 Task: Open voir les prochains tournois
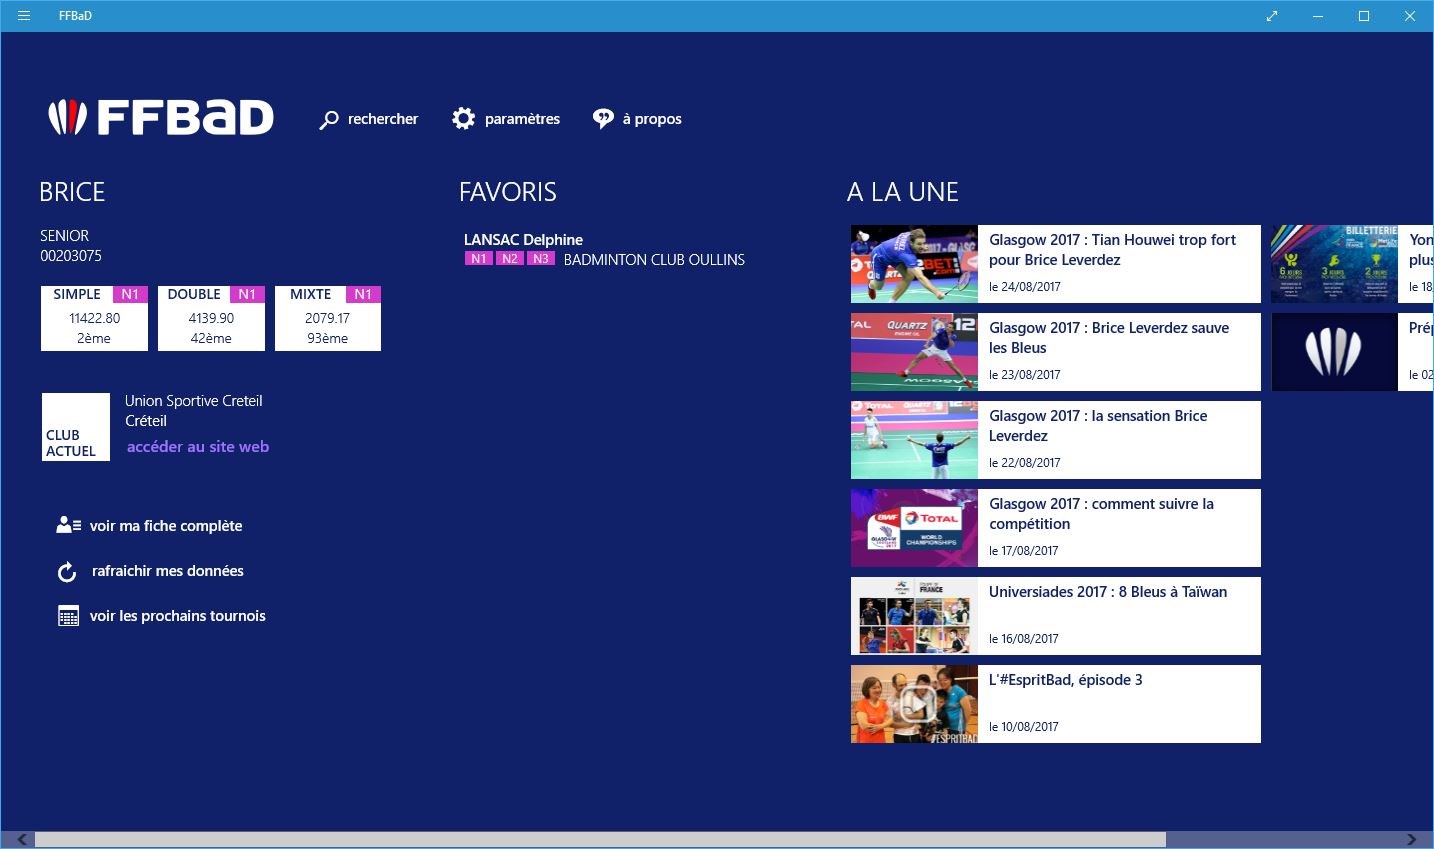click(x=178, y=616)
